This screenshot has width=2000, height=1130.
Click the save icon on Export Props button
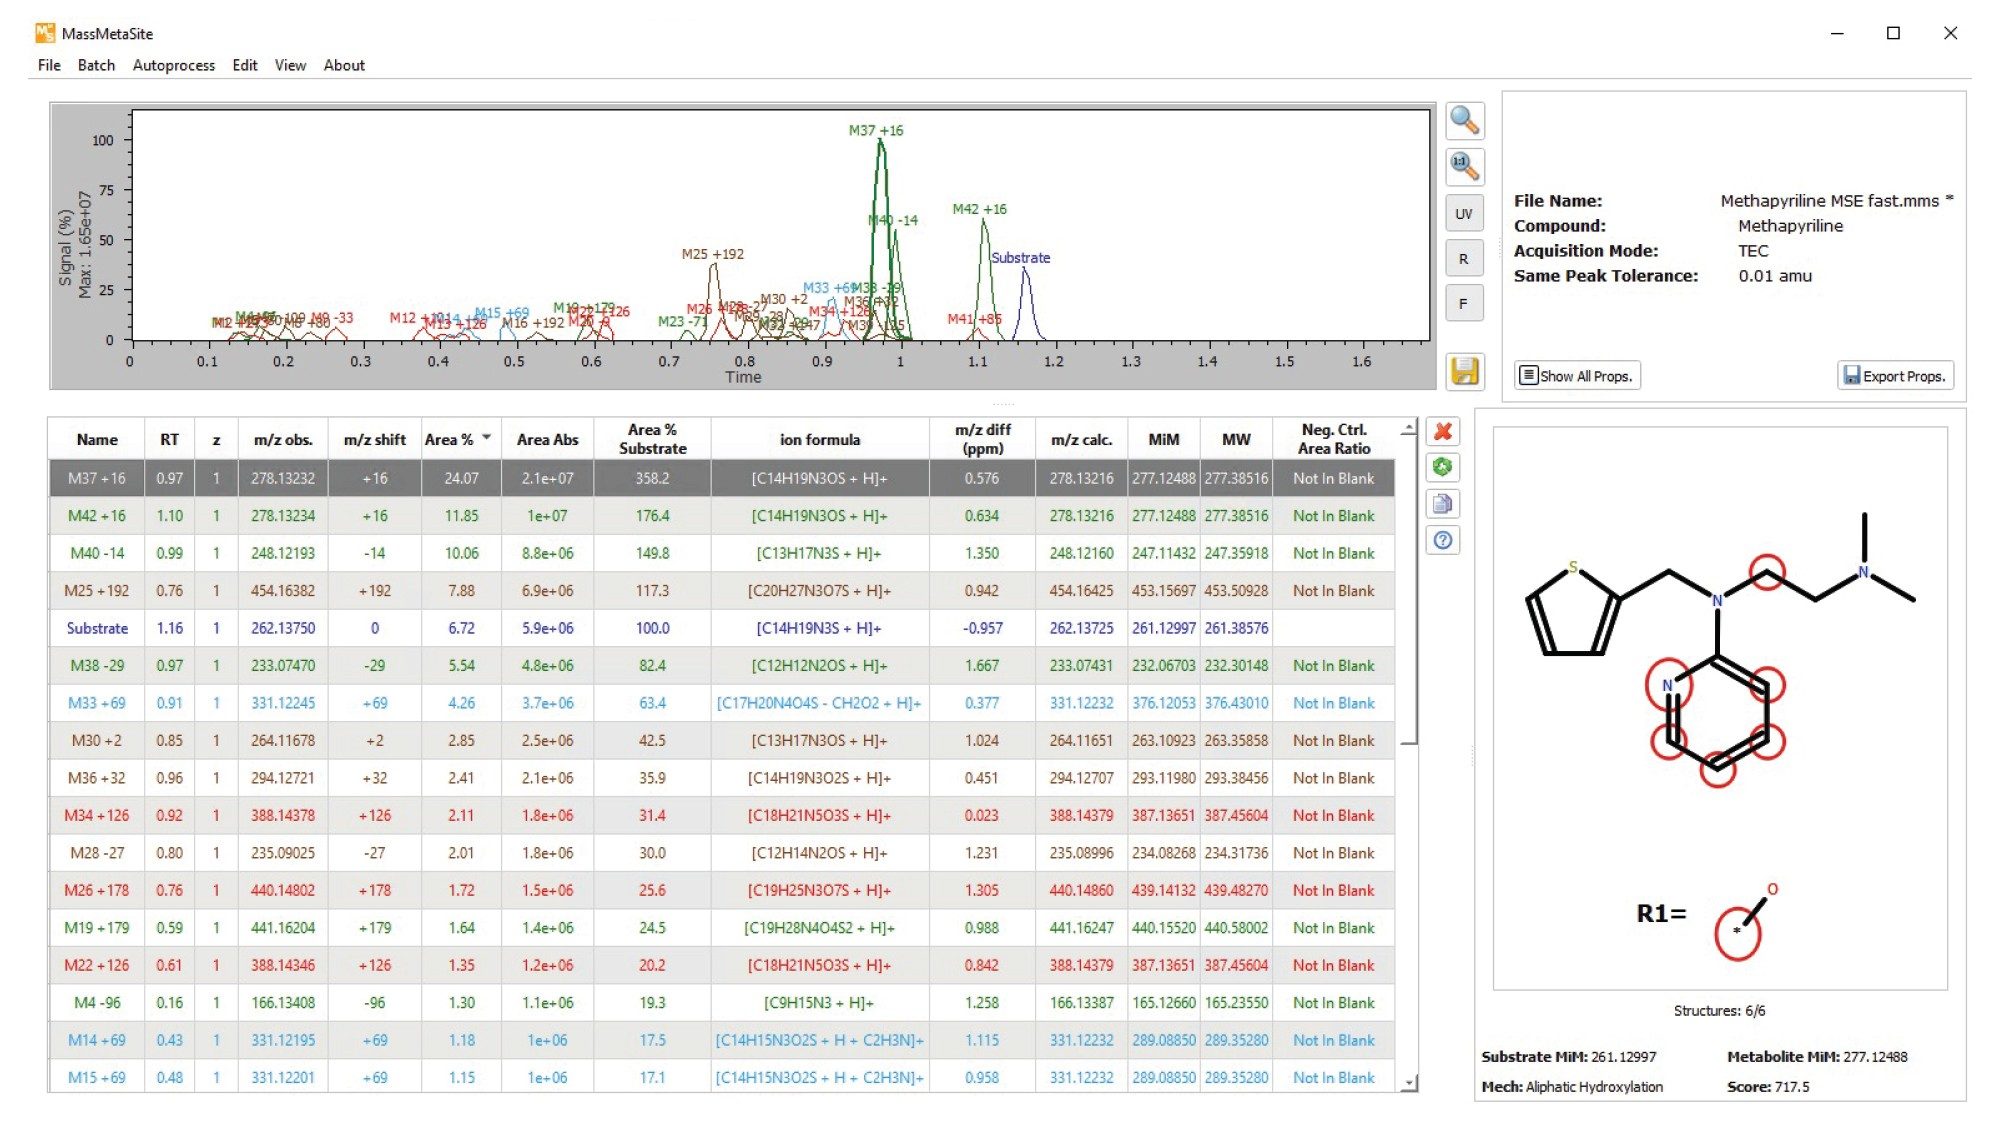pyautogui.click(x=1851, y=376)
